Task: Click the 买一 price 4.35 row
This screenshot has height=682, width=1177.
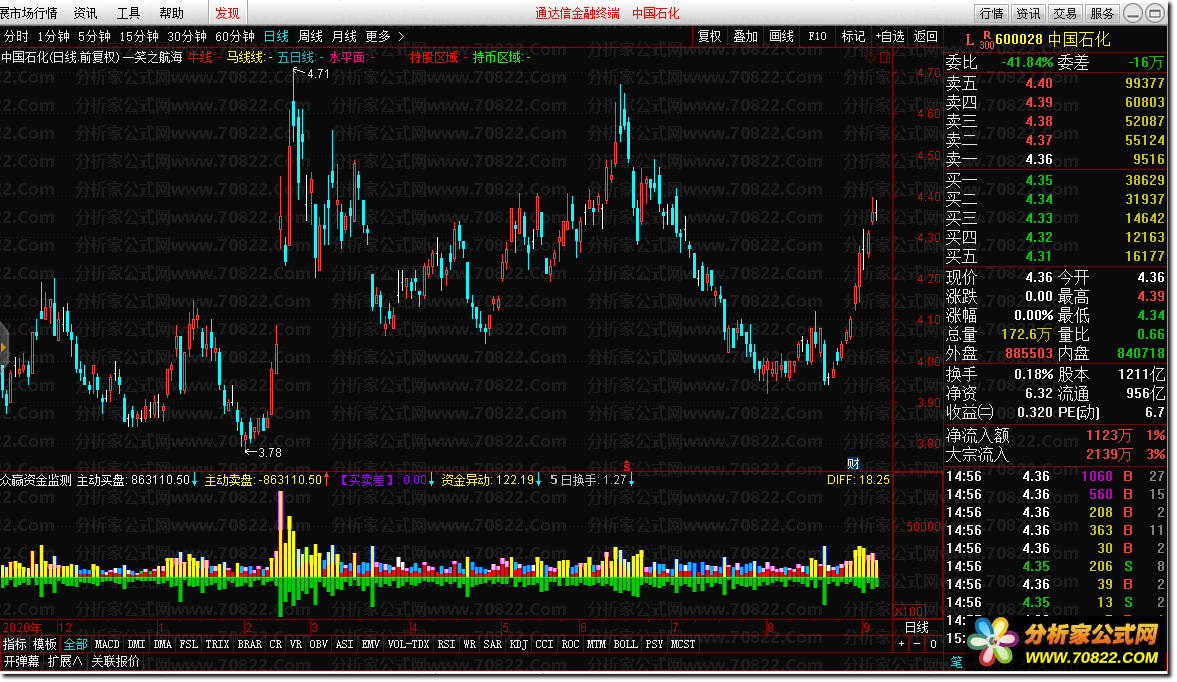Action: tap(1055, 180)
